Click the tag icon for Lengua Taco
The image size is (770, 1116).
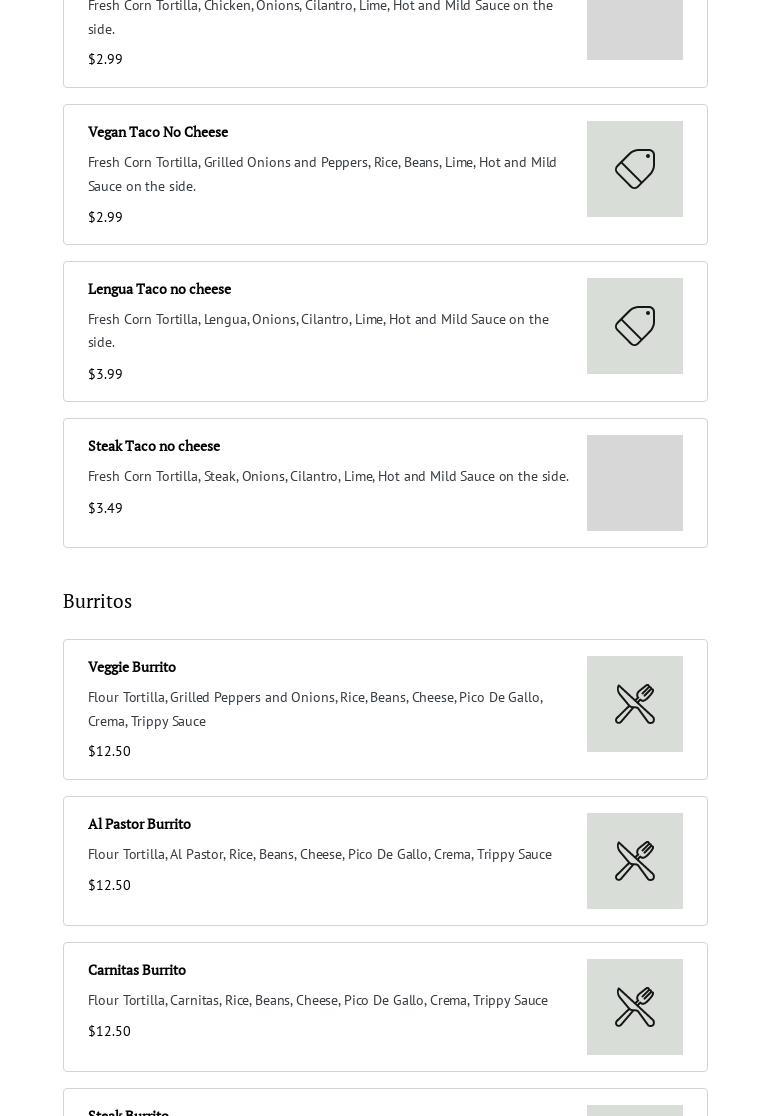pyautogui.click(x=635, y=326)
